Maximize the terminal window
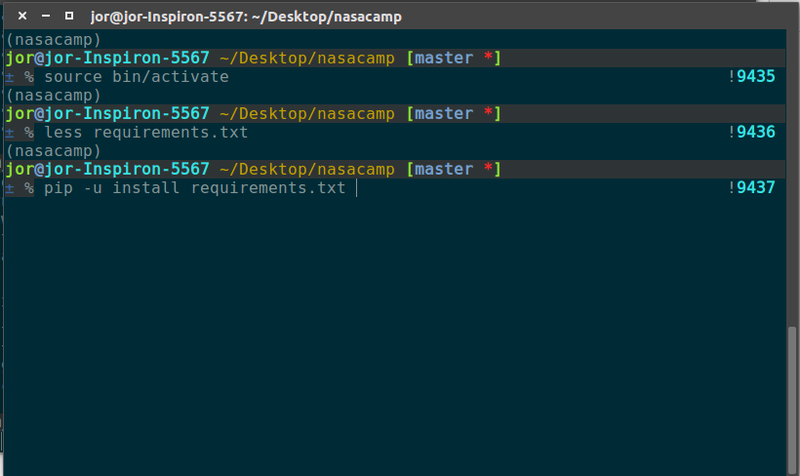 coord(68,17)
